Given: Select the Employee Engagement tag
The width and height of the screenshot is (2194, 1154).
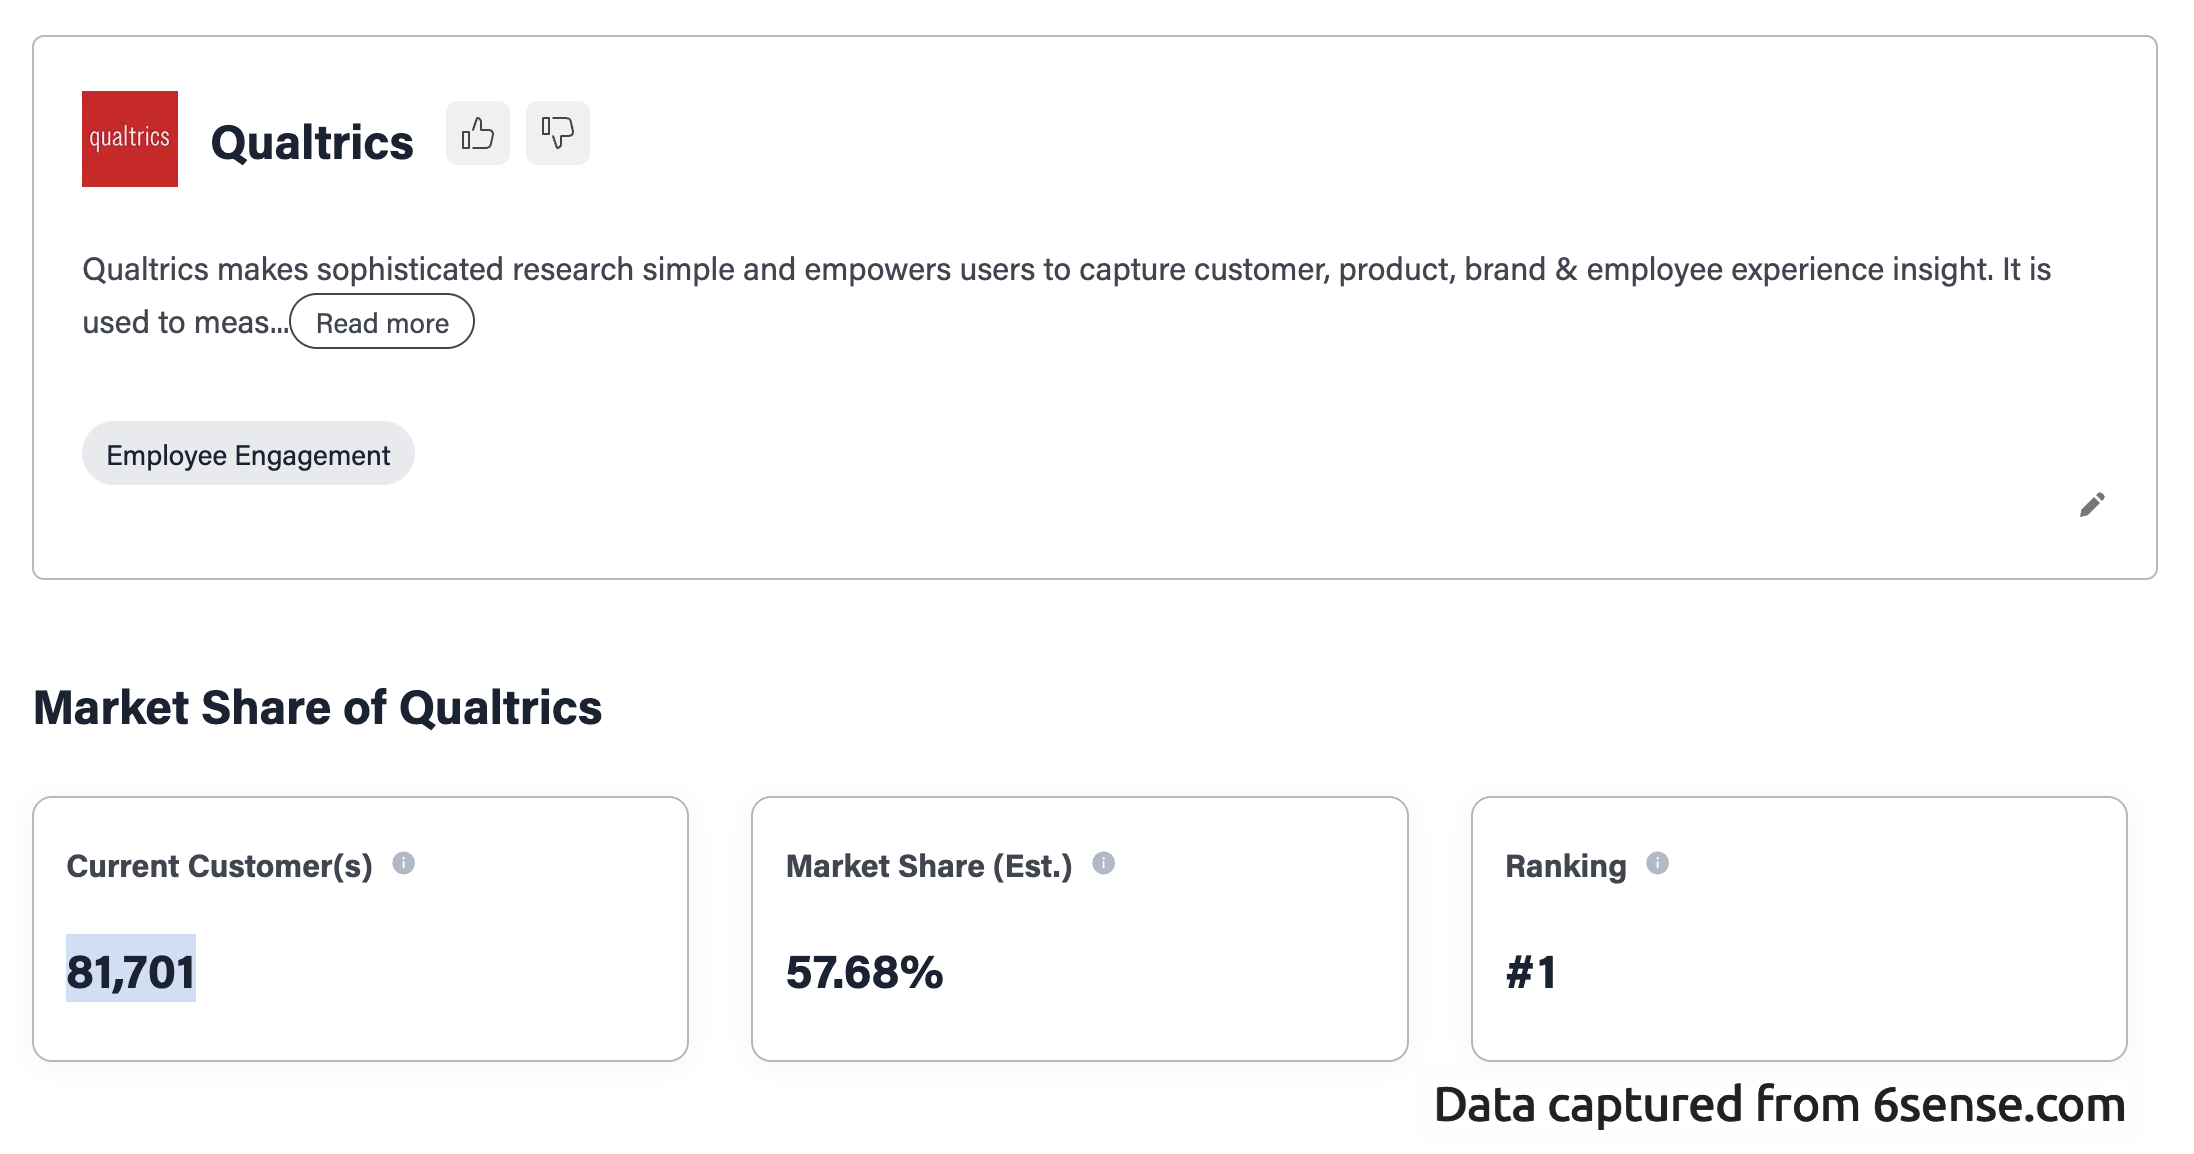Looking at the screenshot, I should (248, 454).
